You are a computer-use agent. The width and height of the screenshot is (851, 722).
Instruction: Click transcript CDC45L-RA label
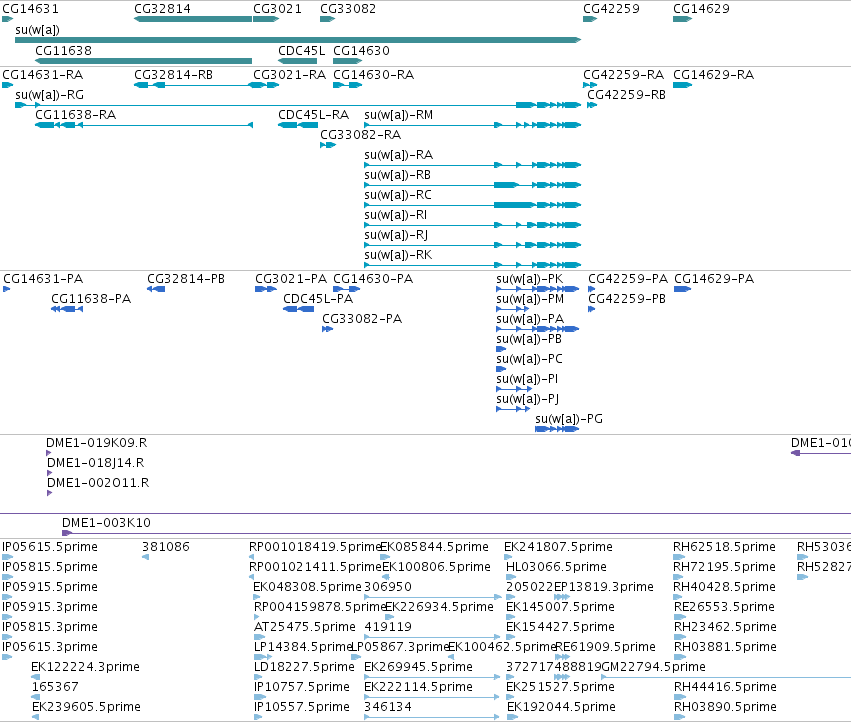point(313,115)
